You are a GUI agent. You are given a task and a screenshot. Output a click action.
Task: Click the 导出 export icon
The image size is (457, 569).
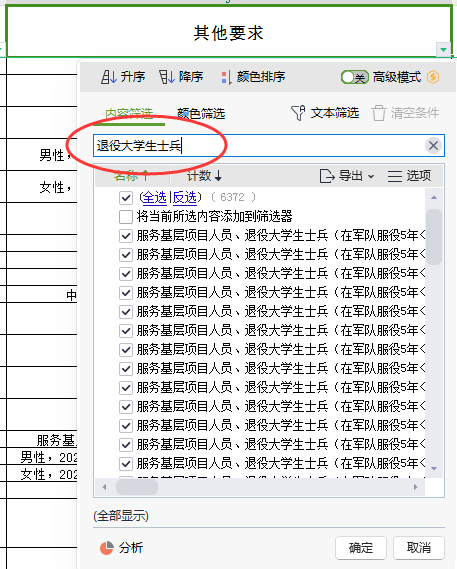(x=327, y=176)
